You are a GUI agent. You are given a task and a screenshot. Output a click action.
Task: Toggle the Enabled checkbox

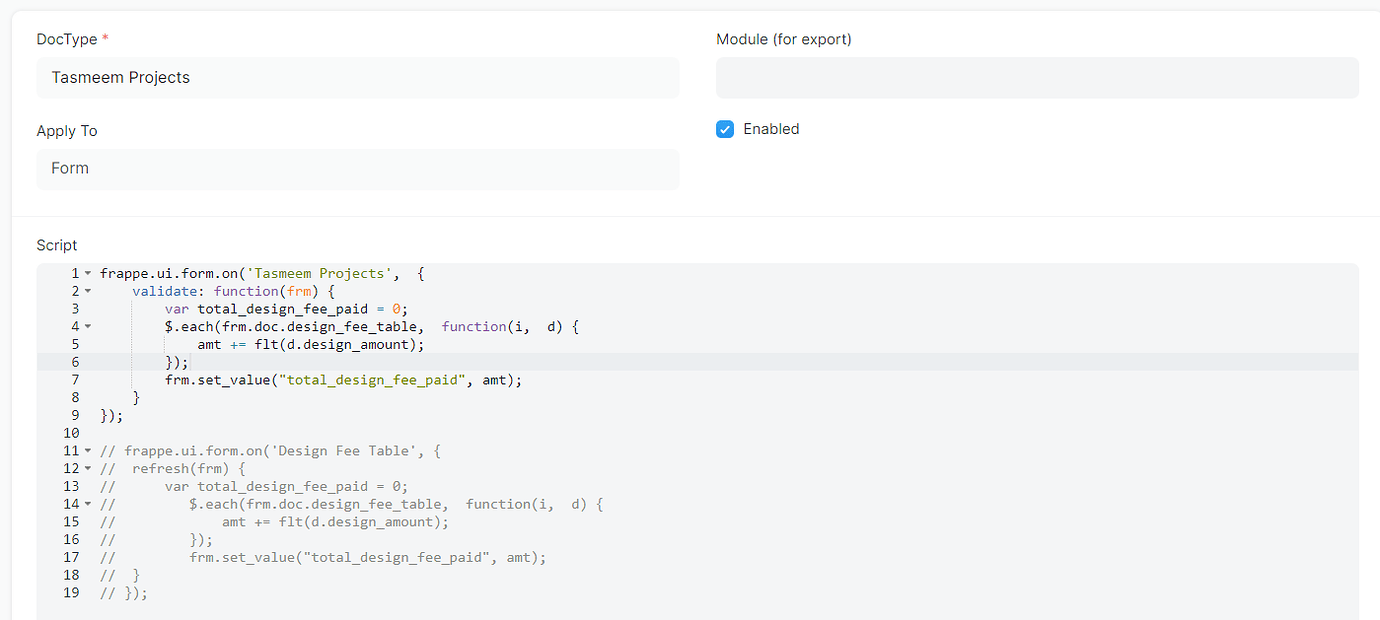tap(724, 129)
